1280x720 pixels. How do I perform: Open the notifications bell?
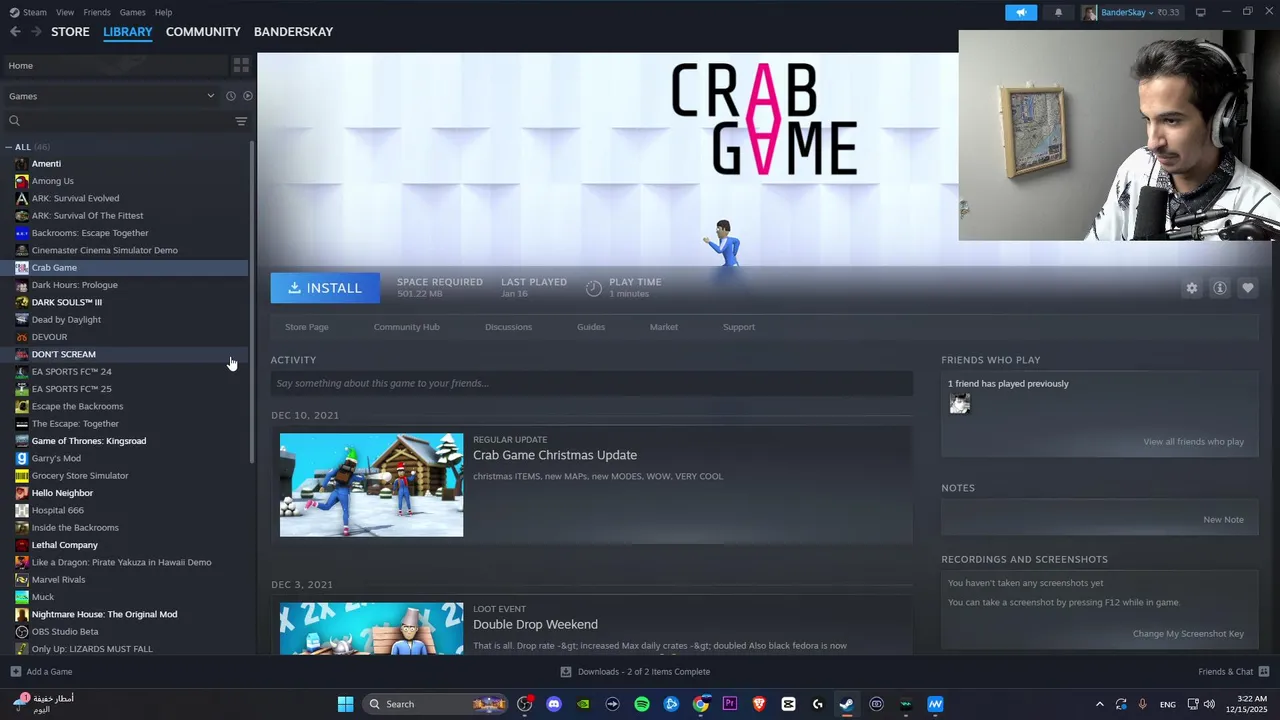(1058, 13)
